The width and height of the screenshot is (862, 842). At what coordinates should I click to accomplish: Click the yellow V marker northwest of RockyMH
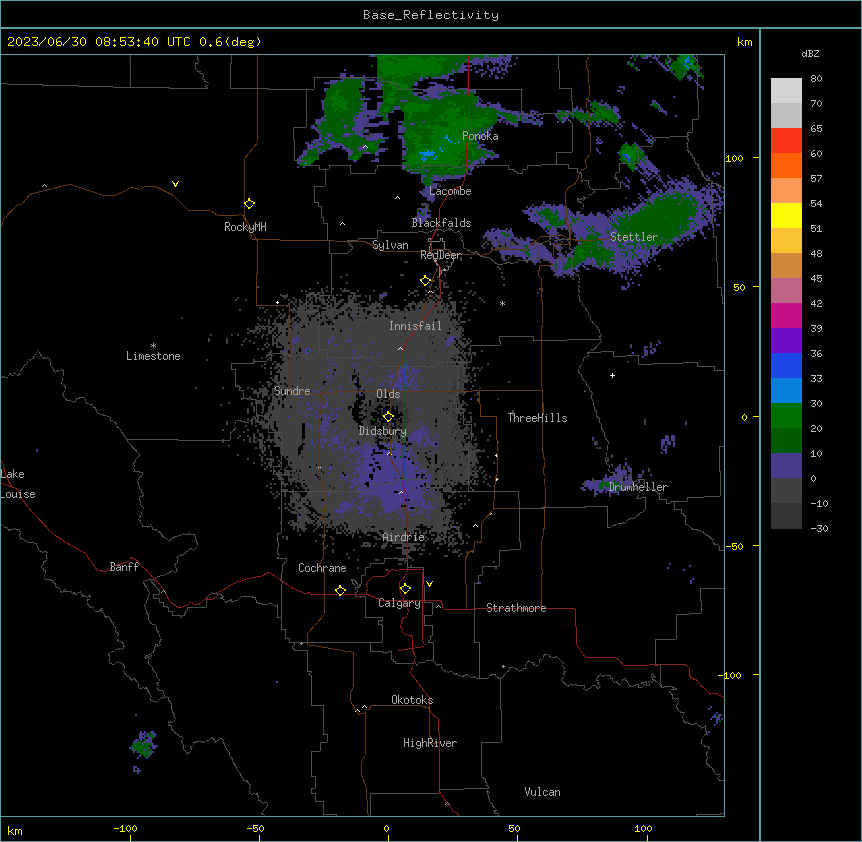pyautogui.click(x=175, y=184)
